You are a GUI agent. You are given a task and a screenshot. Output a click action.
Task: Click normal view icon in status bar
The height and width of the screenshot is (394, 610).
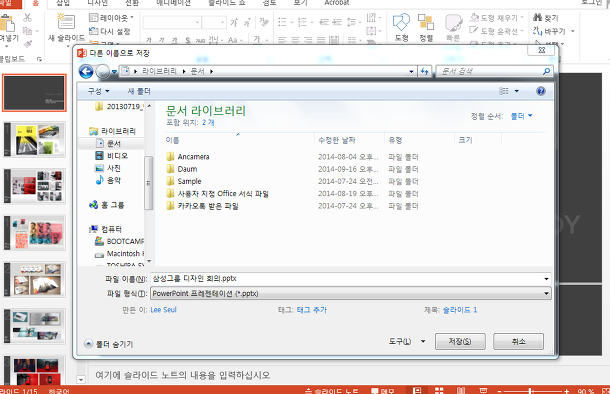pyautogui.click(x=417, y=390)
